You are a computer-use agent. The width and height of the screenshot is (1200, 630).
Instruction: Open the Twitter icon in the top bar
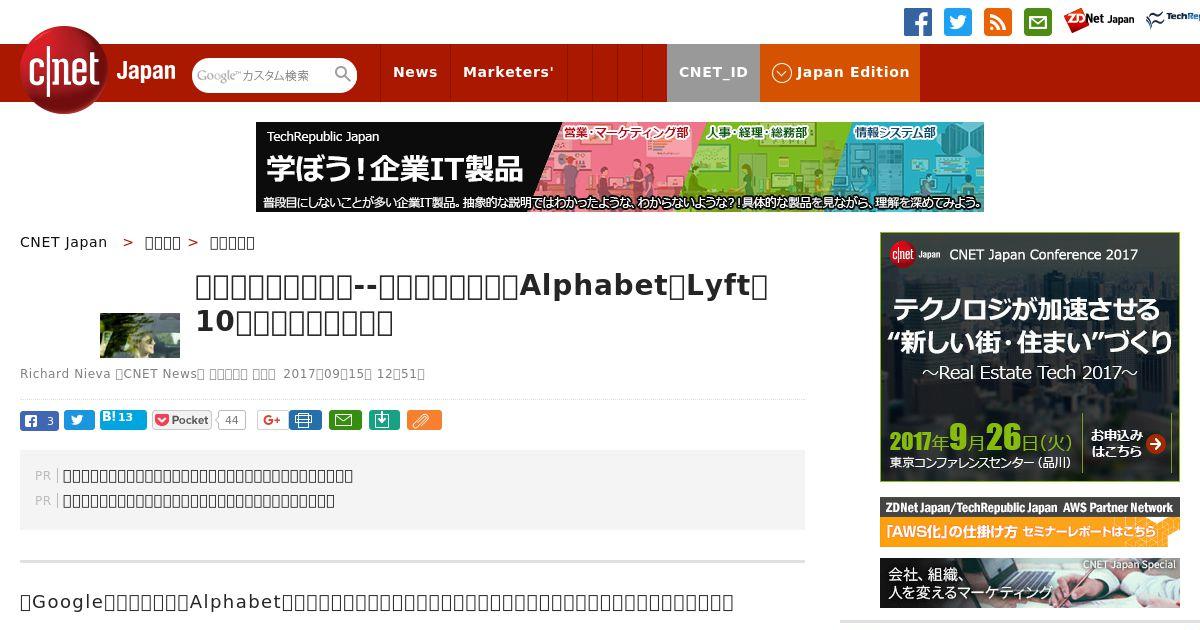[958, 22]
